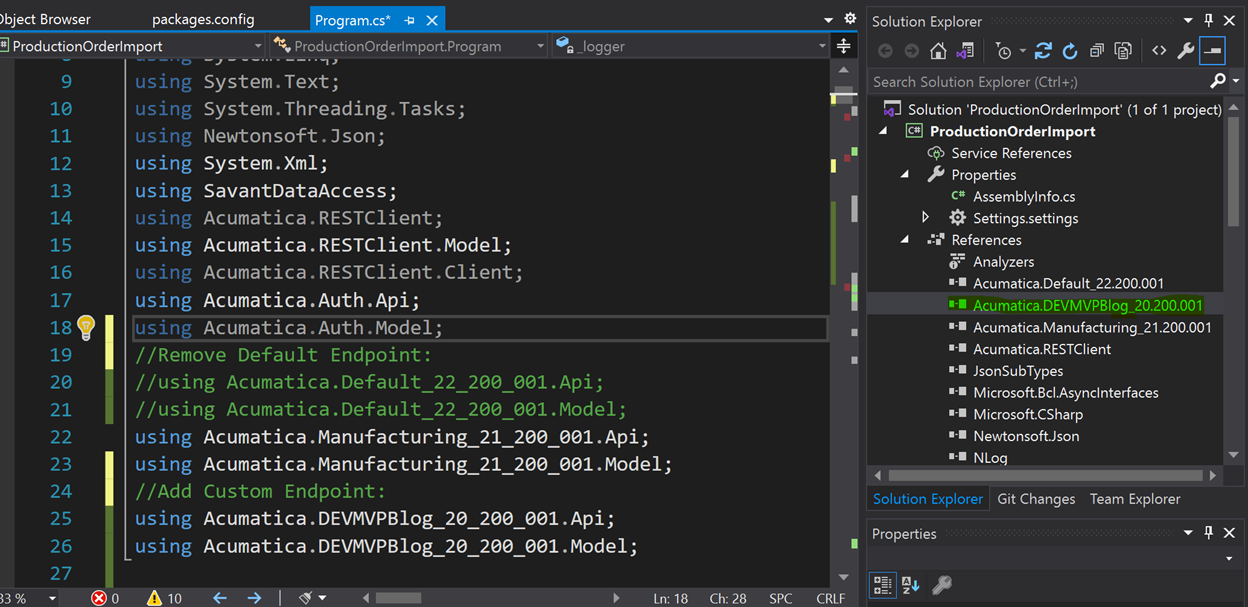Switch to the Git Changes tab

(x=1036, y=499)
